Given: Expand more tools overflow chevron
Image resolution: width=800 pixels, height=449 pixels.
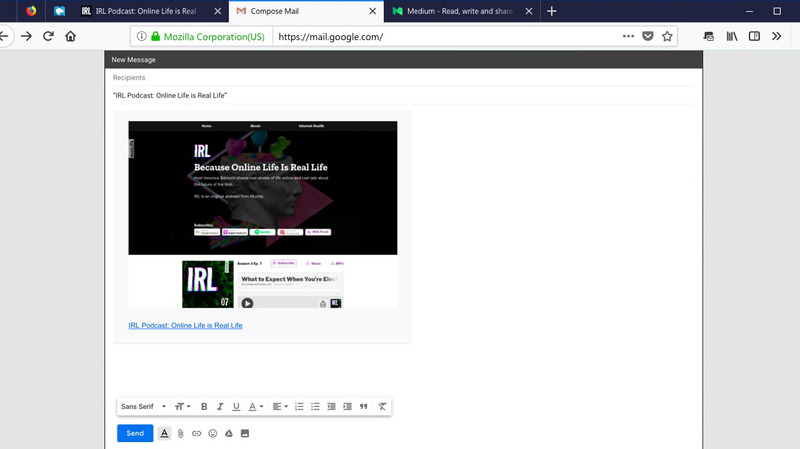Looking at the screenshot, I should 777,36.
